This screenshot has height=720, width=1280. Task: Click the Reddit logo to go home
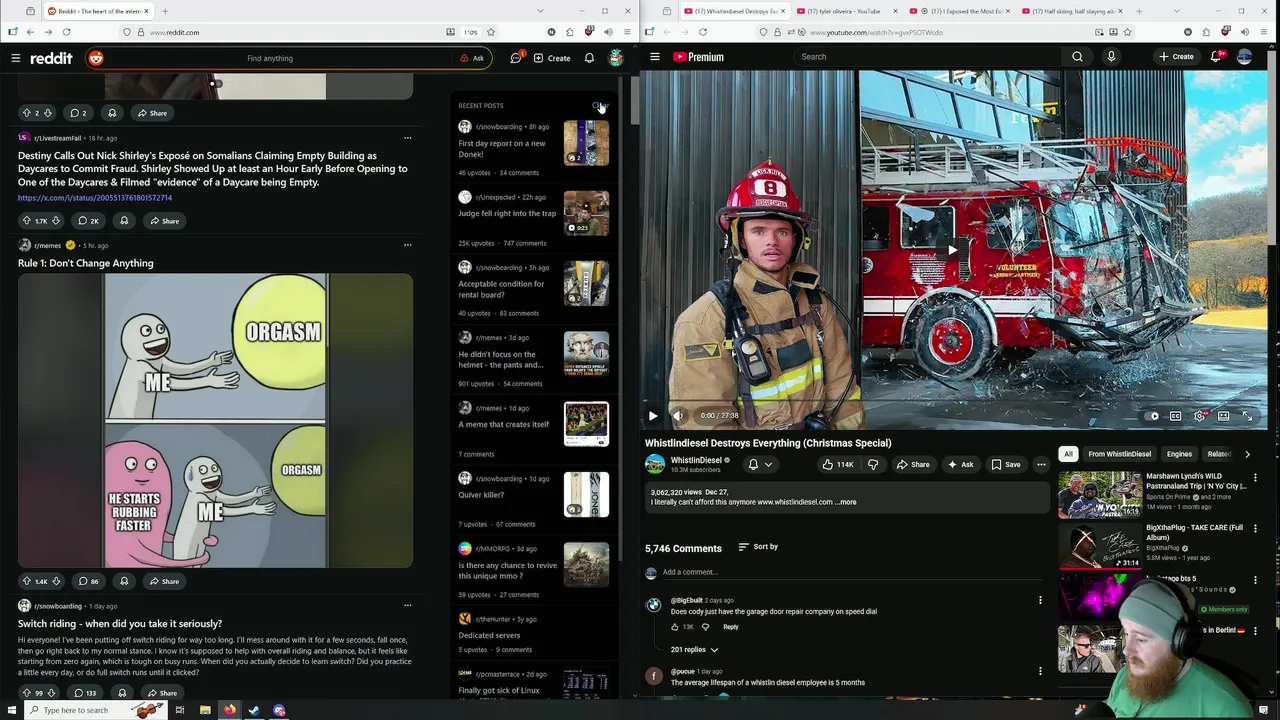(51, 58)
